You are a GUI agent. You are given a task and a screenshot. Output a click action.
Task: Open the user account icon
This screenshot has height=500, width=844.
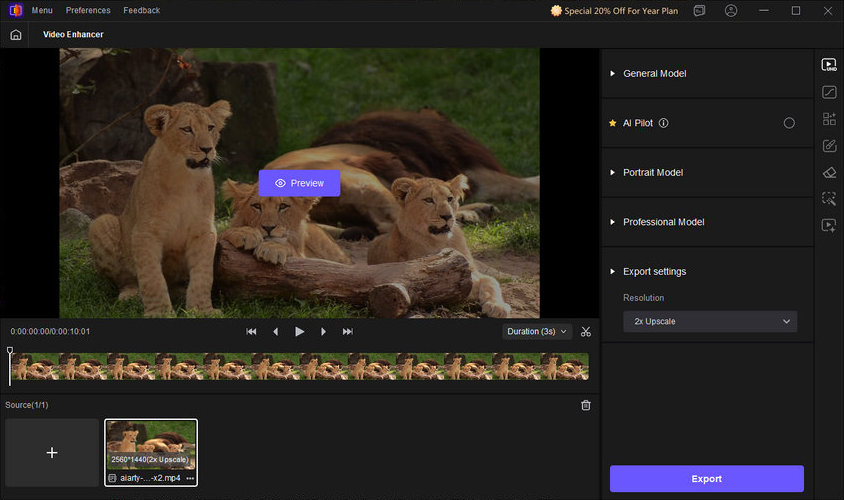(730, 11)
